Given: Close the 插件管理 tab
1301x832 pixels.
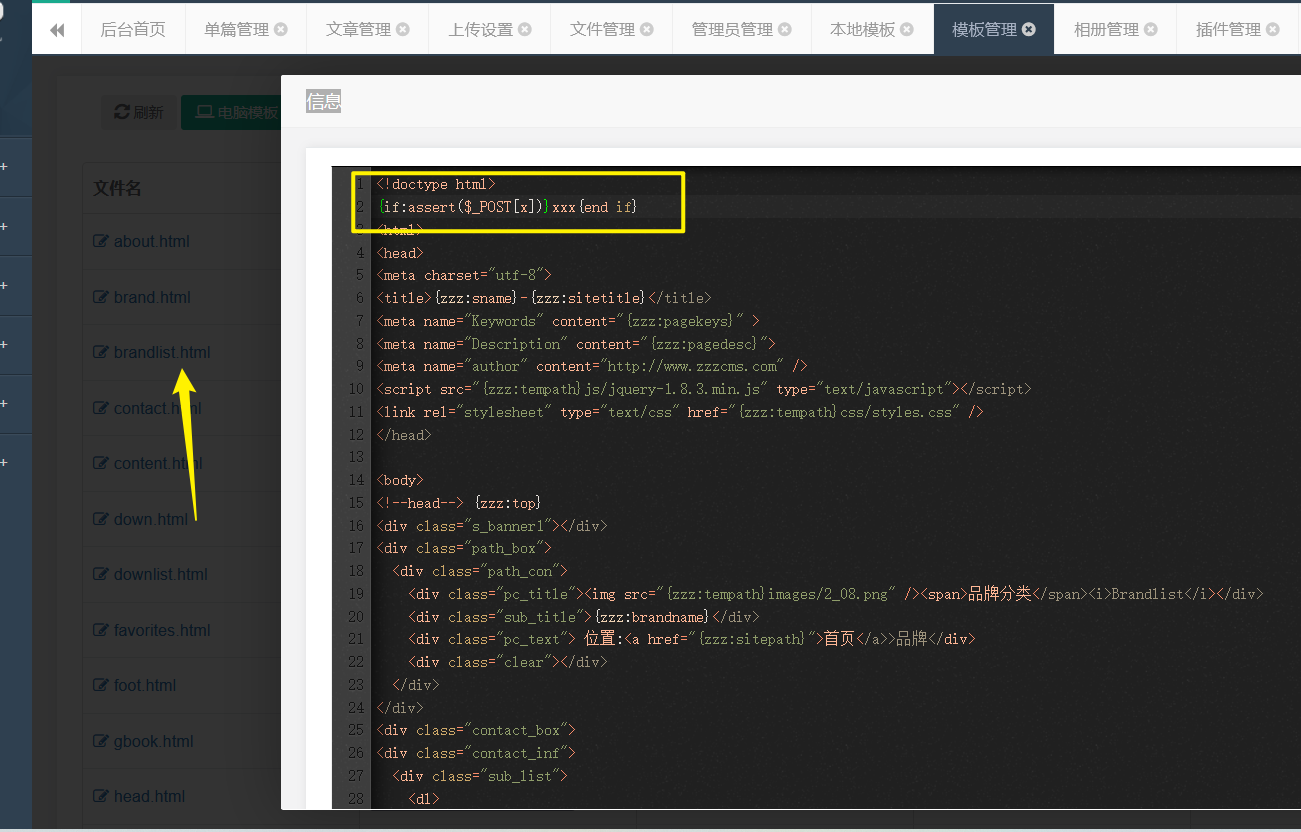Looking at the screenshot, I should (x=1273, y=29).
